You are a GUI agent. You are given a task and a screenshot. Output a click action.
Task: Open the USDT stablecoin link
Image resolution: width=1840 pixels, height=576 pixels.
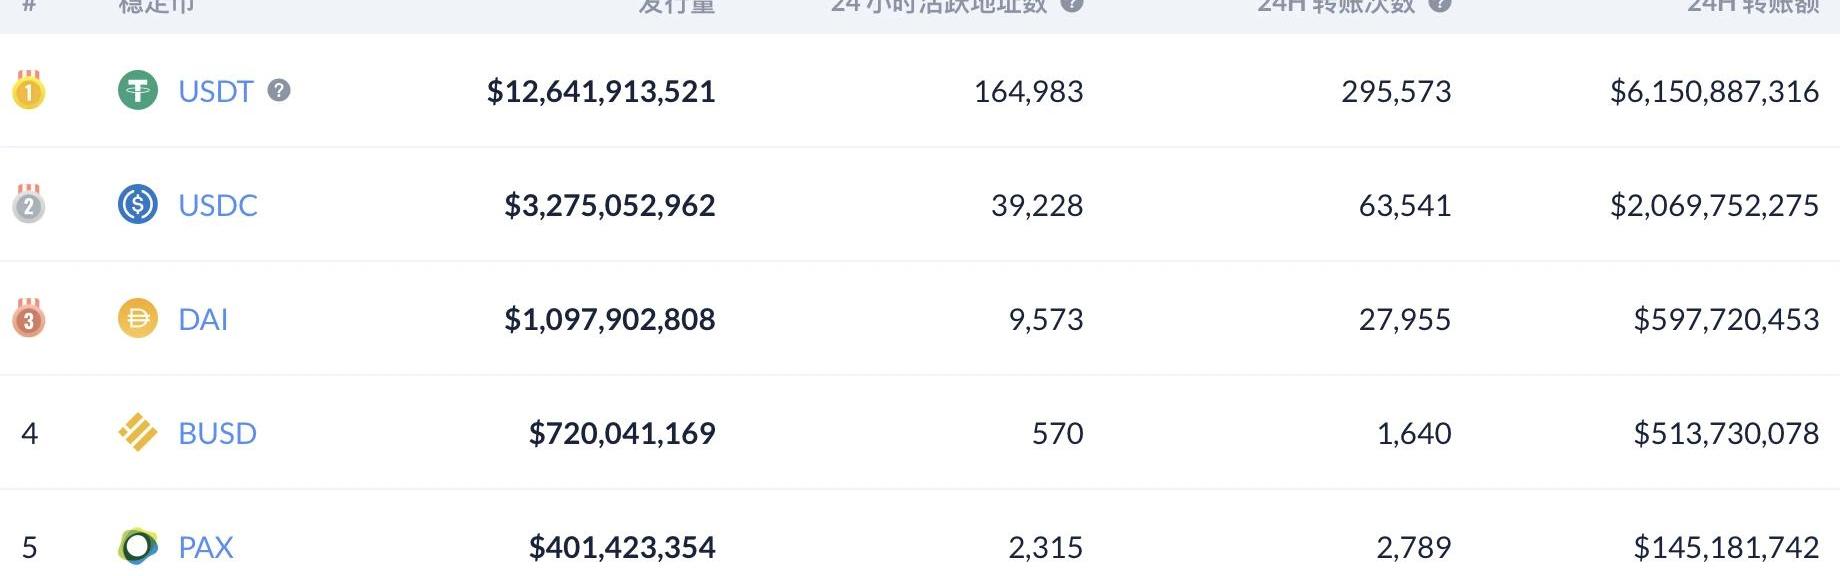tap(216, 92)
